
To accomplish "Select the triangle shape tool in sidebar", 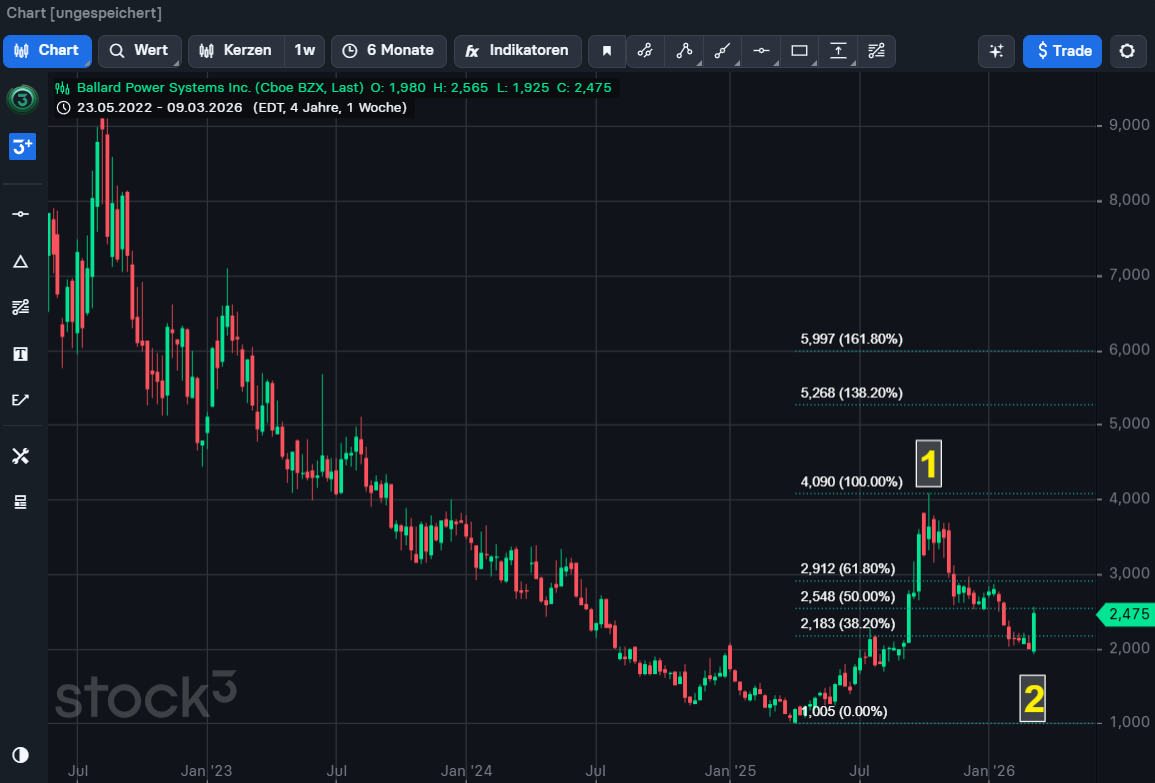I will click(x=20, y=262).
